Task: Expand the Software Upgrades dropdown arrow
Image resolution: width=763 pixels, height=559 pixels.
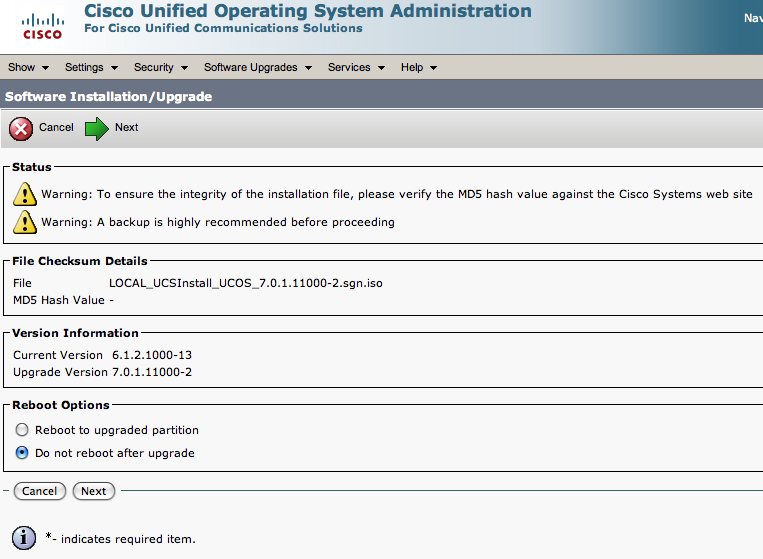Action: tap(309, 68)
